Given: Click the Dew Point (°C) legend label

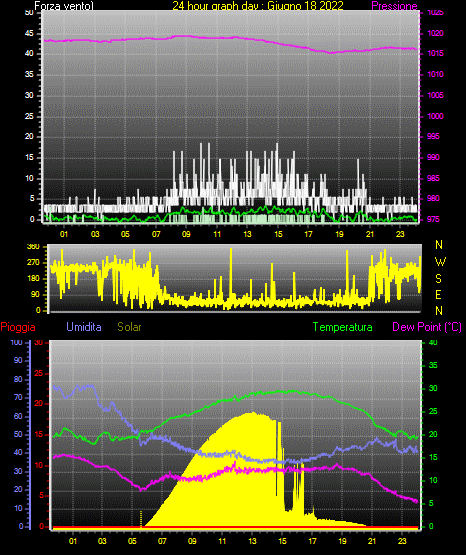Looking at the screenshot, I should coord(427,327).
